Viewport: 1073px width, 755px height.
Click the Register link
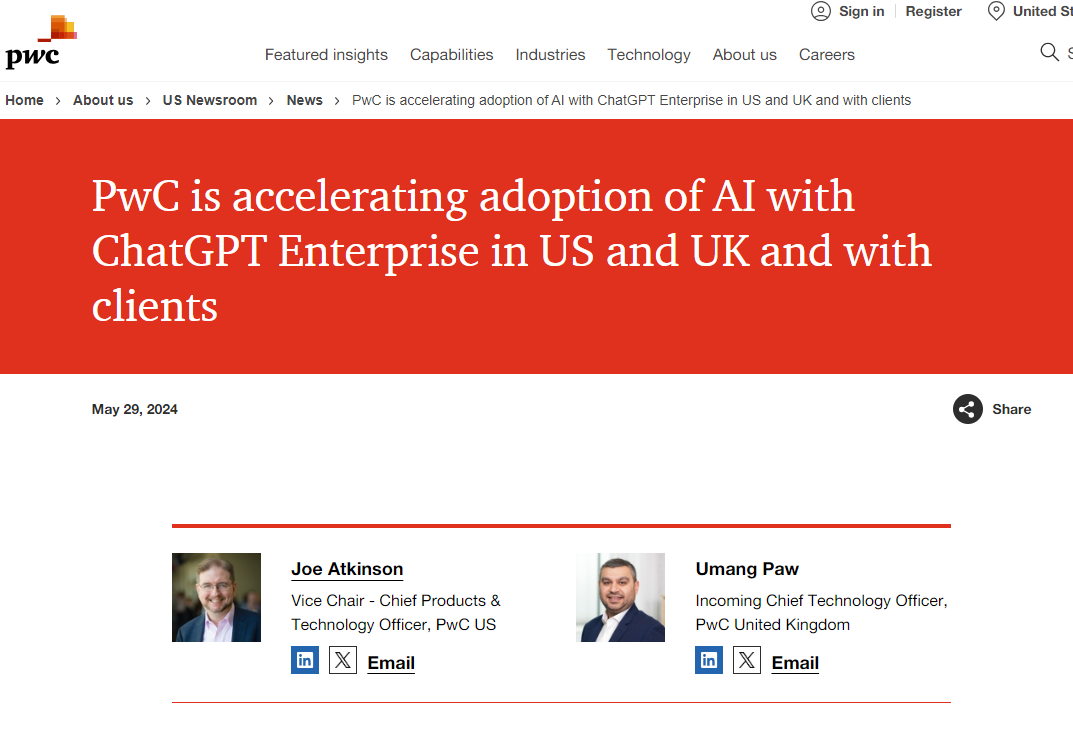click(933, 12)
